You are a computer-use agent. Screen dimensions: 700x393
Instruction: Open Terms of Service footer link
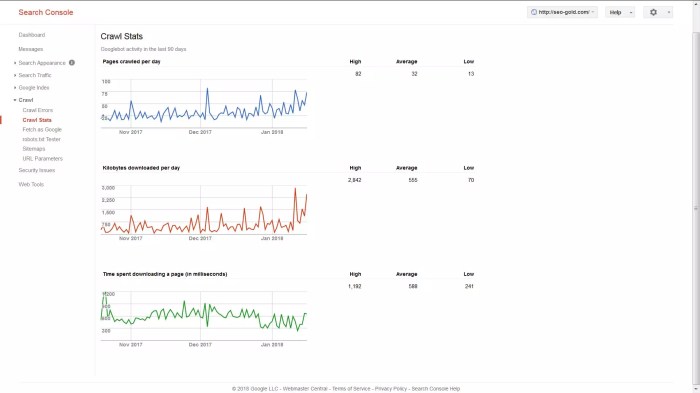point(351,389)
